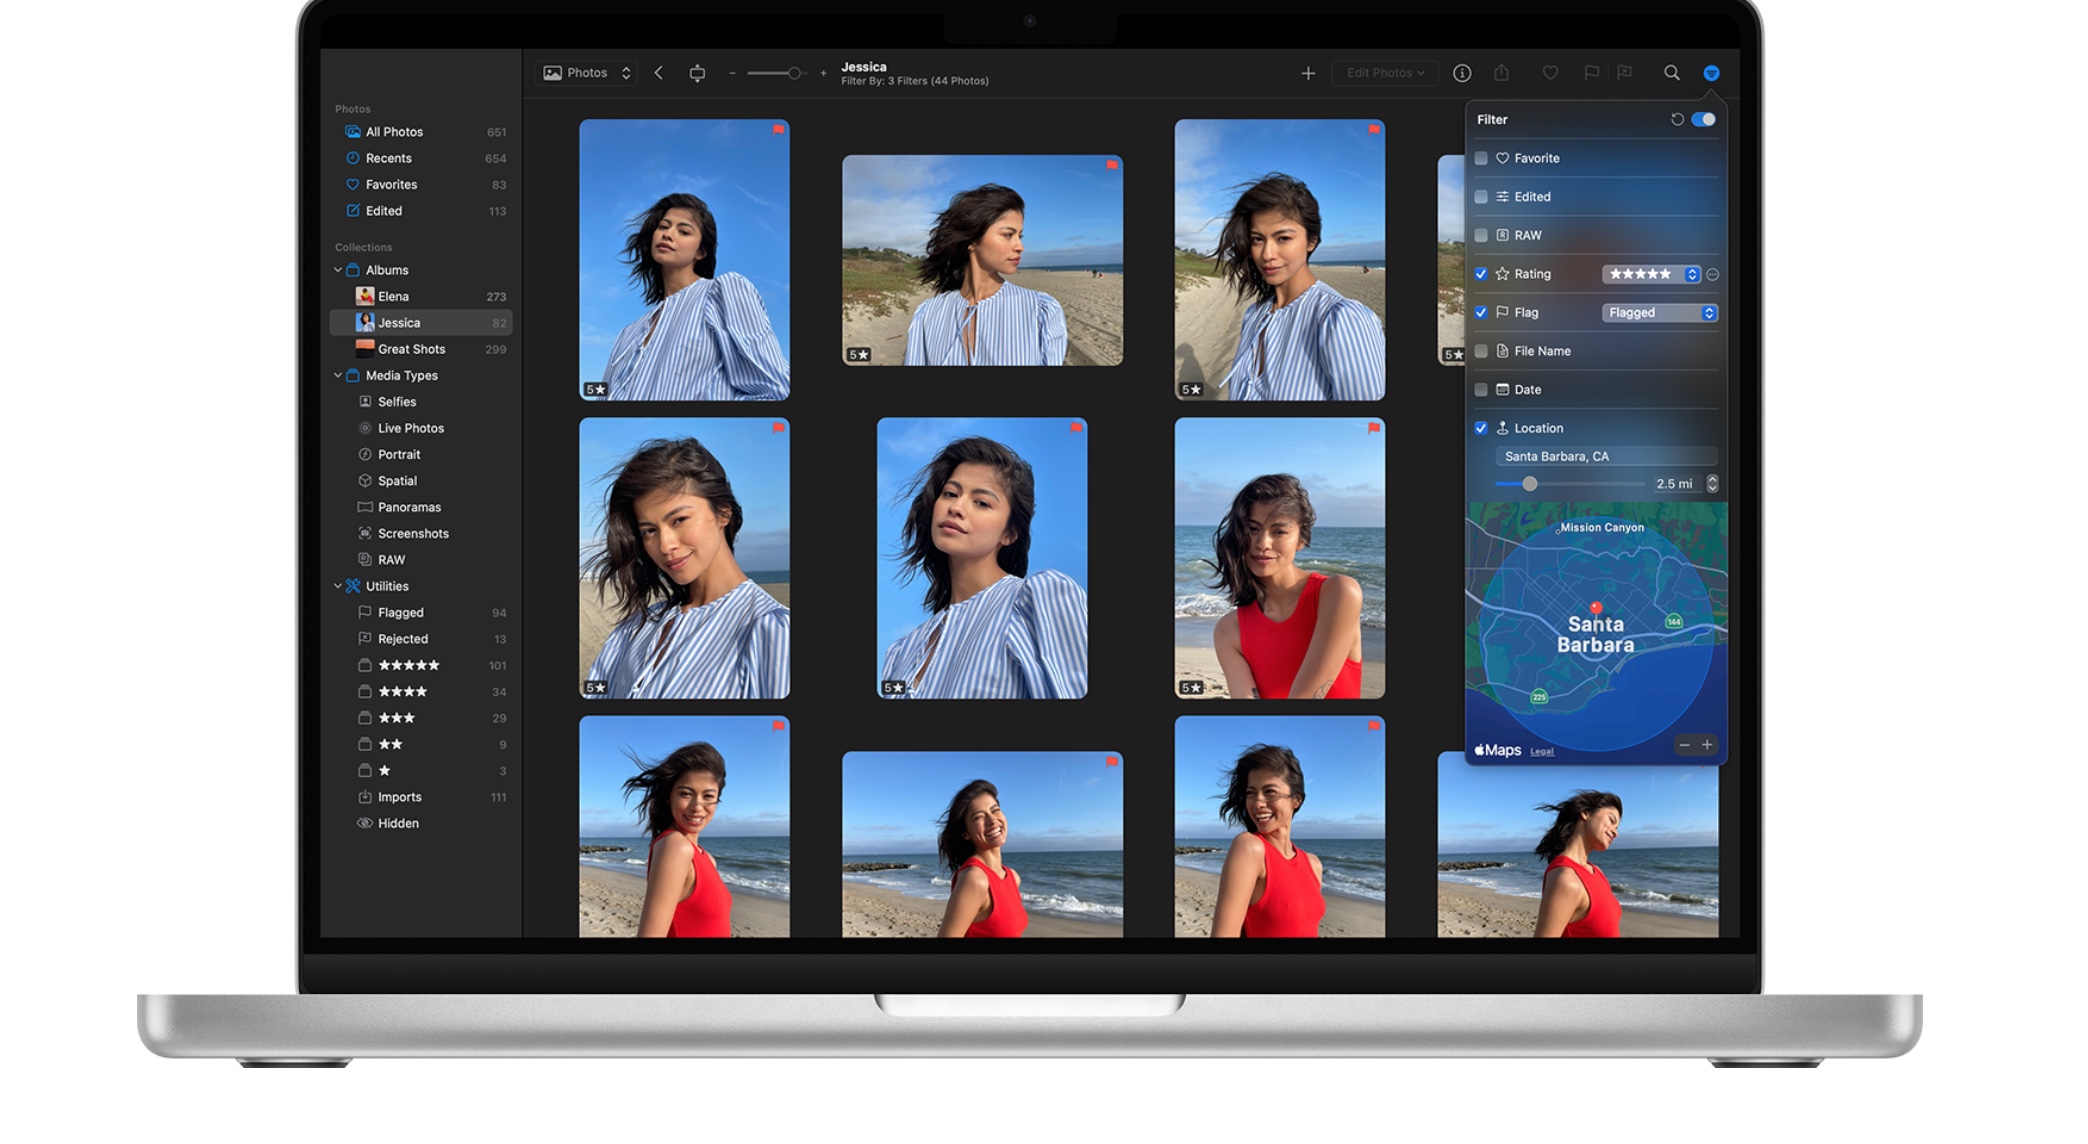The image size is (2088, 1144).
Task: Click the share icon in toolbar
Action: click(1502, 72)
